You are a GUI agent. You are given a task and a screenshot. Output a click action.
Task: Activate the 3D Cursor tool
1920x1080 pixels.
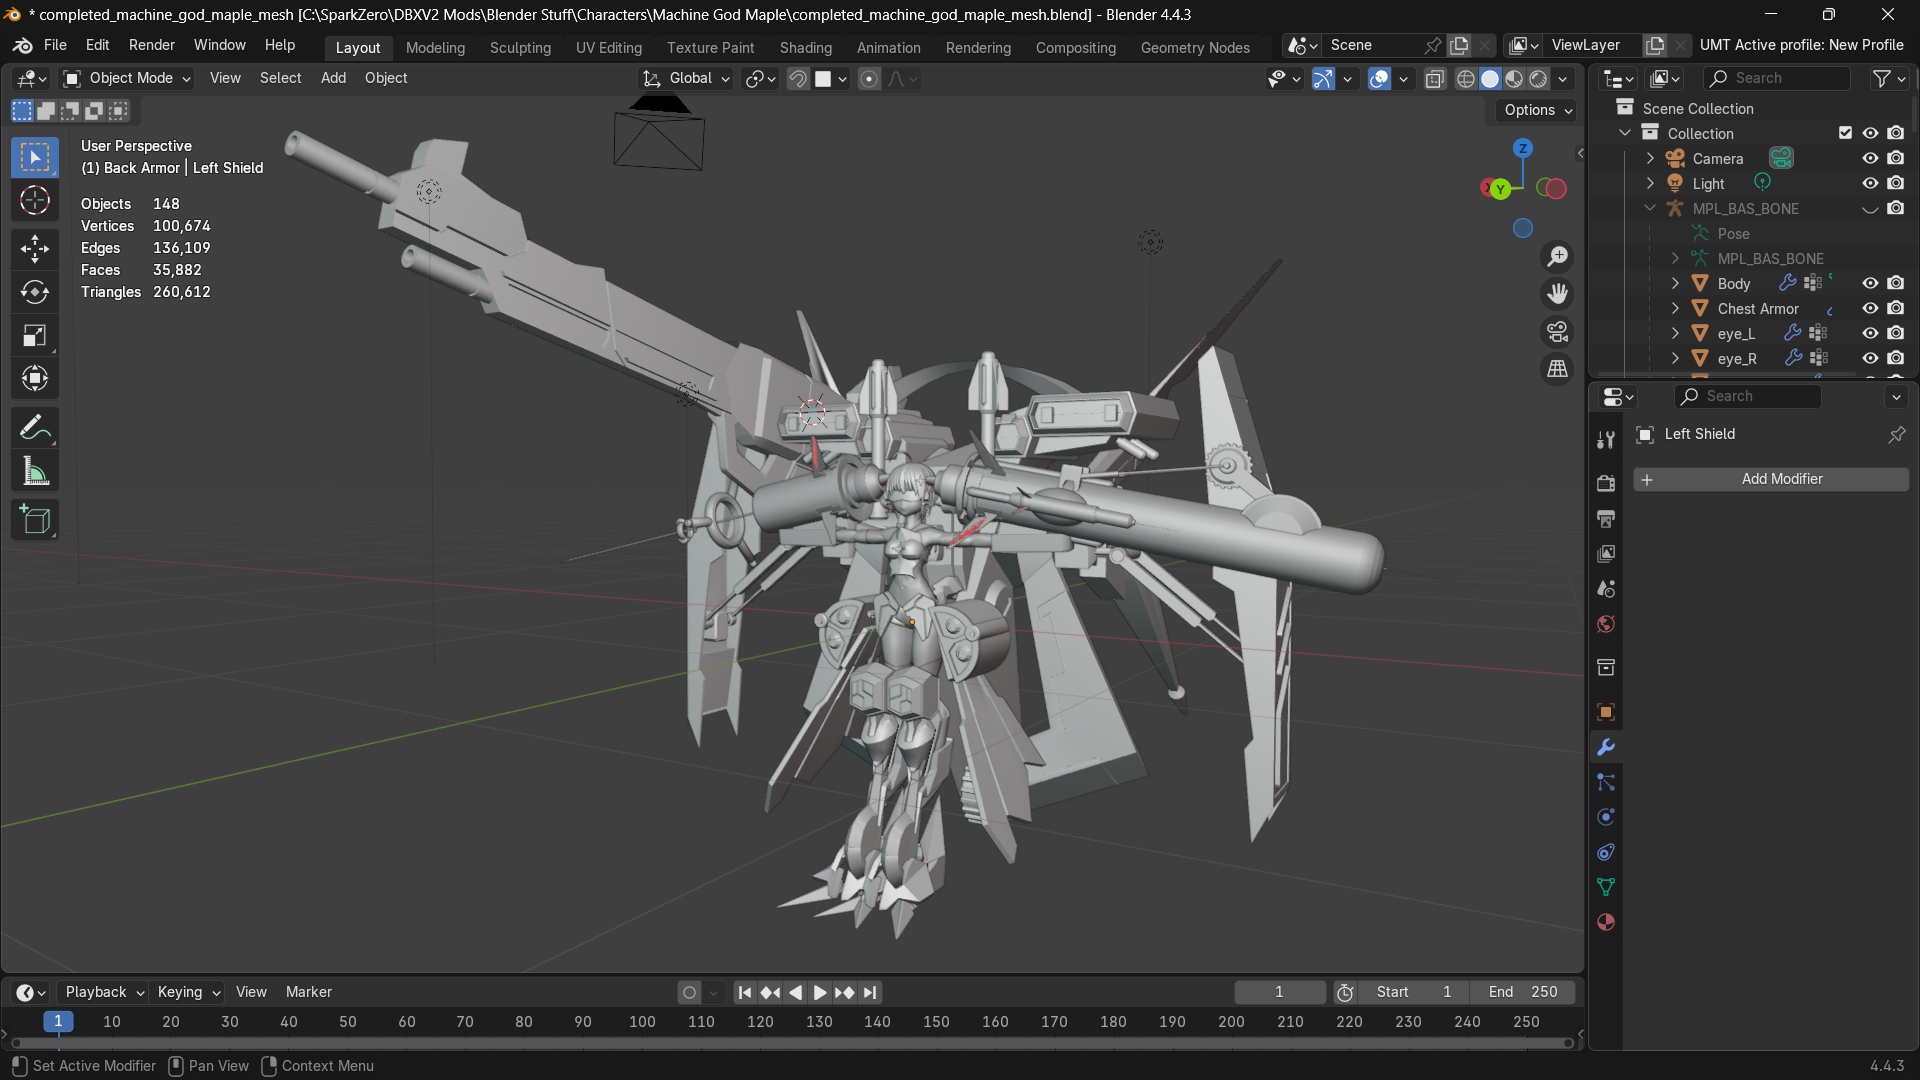(x=35, y=201)
